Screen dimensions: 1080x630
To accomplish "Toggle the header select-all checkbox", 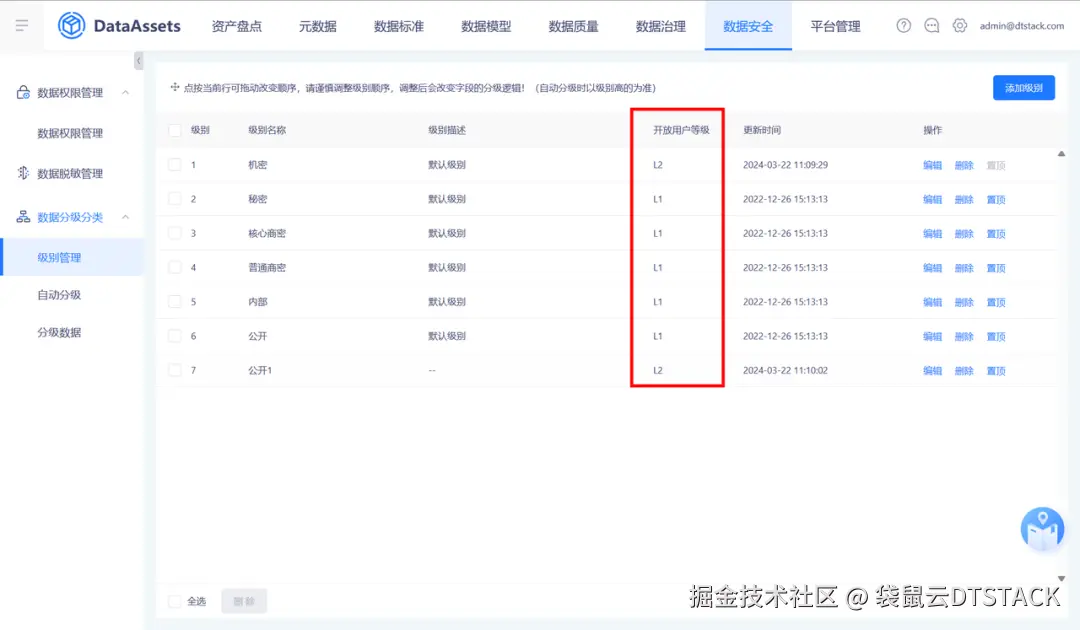I will [175, 130].
